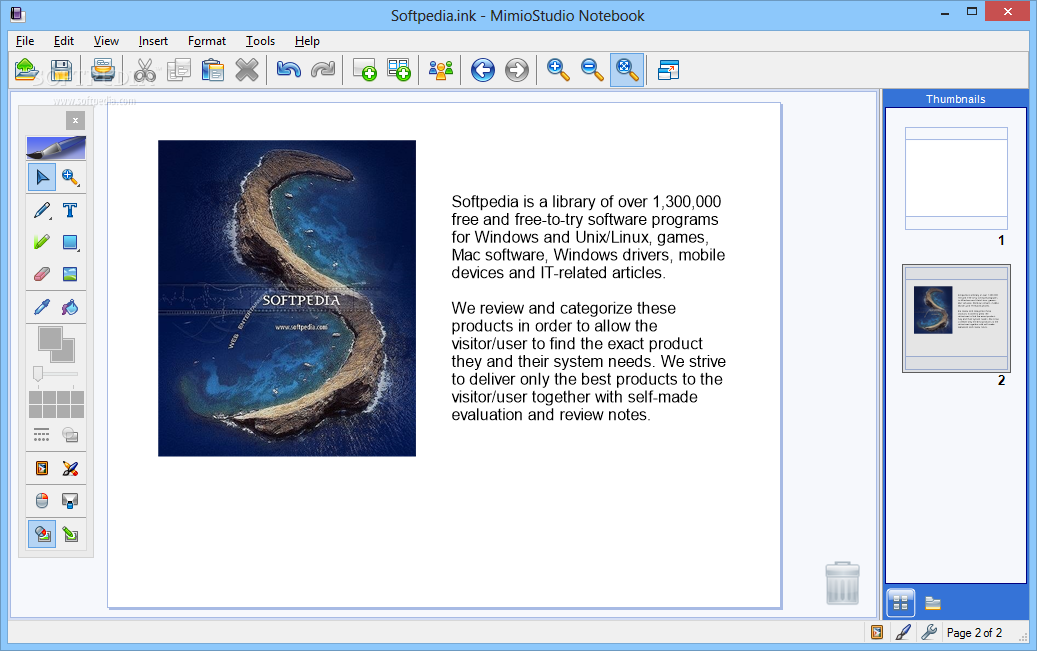Zoom in with the toolbar magnifier plus
Viewport: 1037px width, 651px height.
coord(558,69)
